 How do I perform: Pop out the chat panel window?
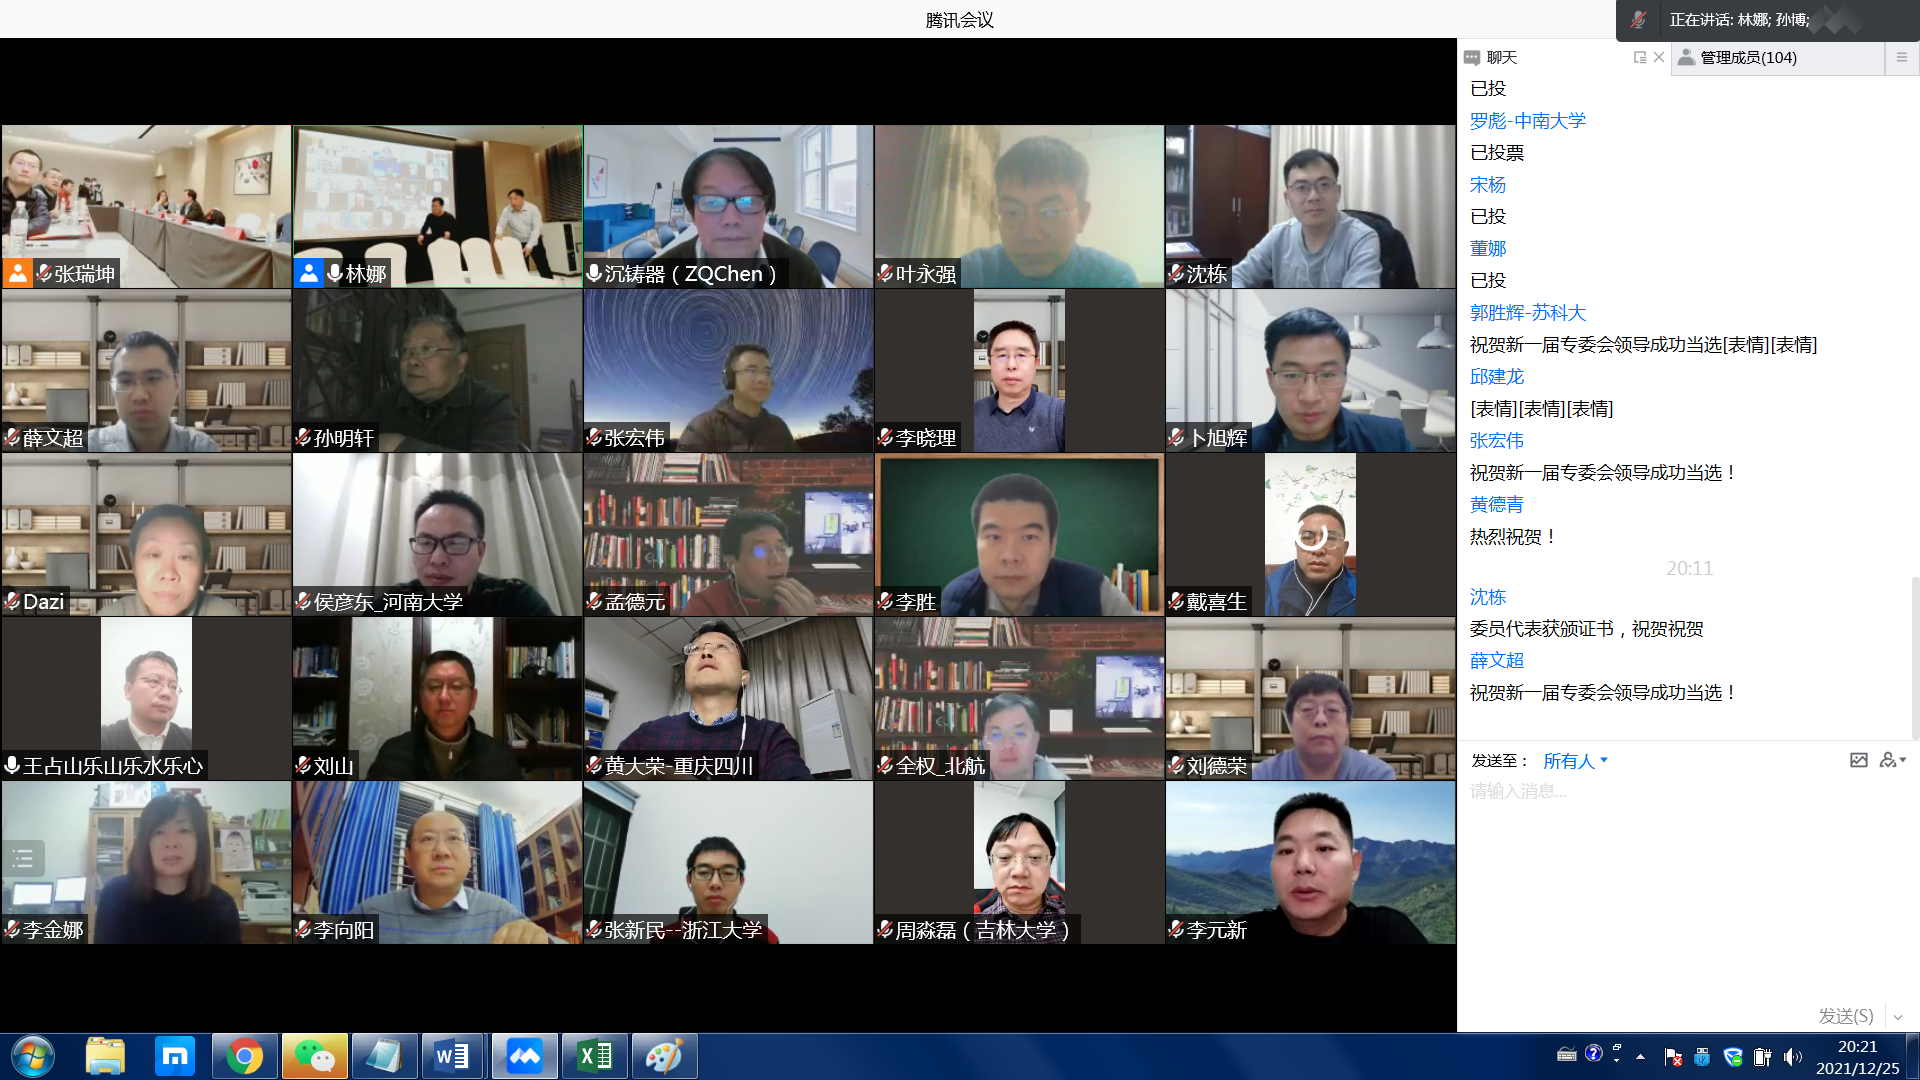click(x=1639, y=58)
